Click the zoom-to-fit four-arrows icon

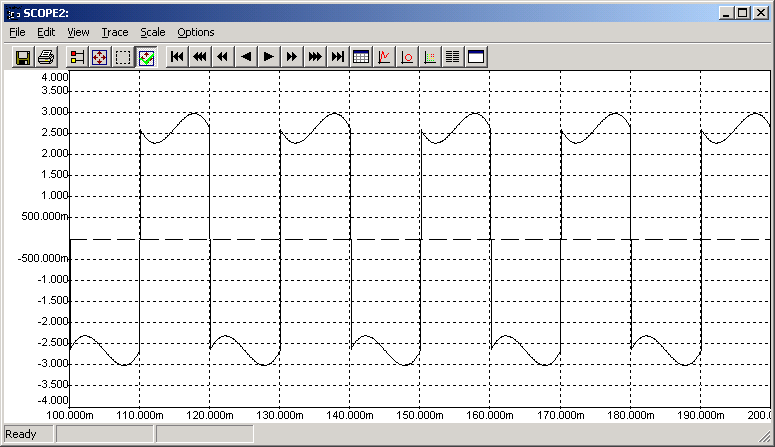(99, 57)
